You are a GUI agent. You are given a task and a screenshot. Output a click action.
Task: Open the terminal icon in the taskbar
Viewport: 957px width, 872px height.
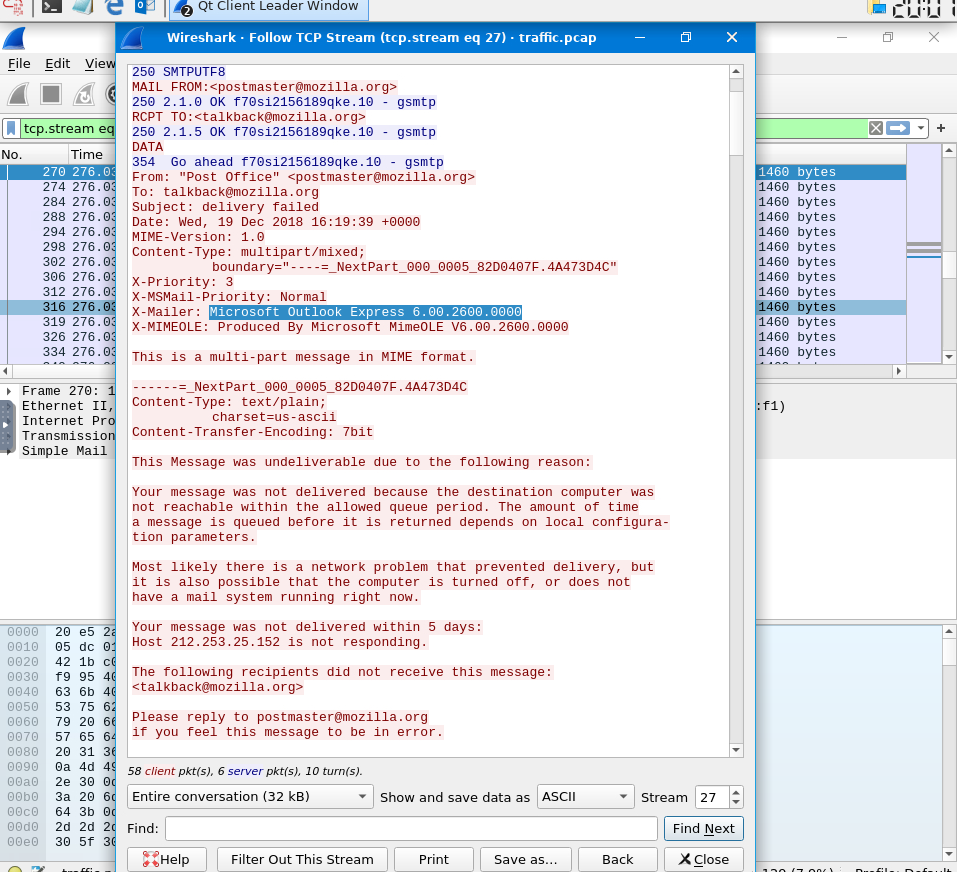click(x=51, y=7)
